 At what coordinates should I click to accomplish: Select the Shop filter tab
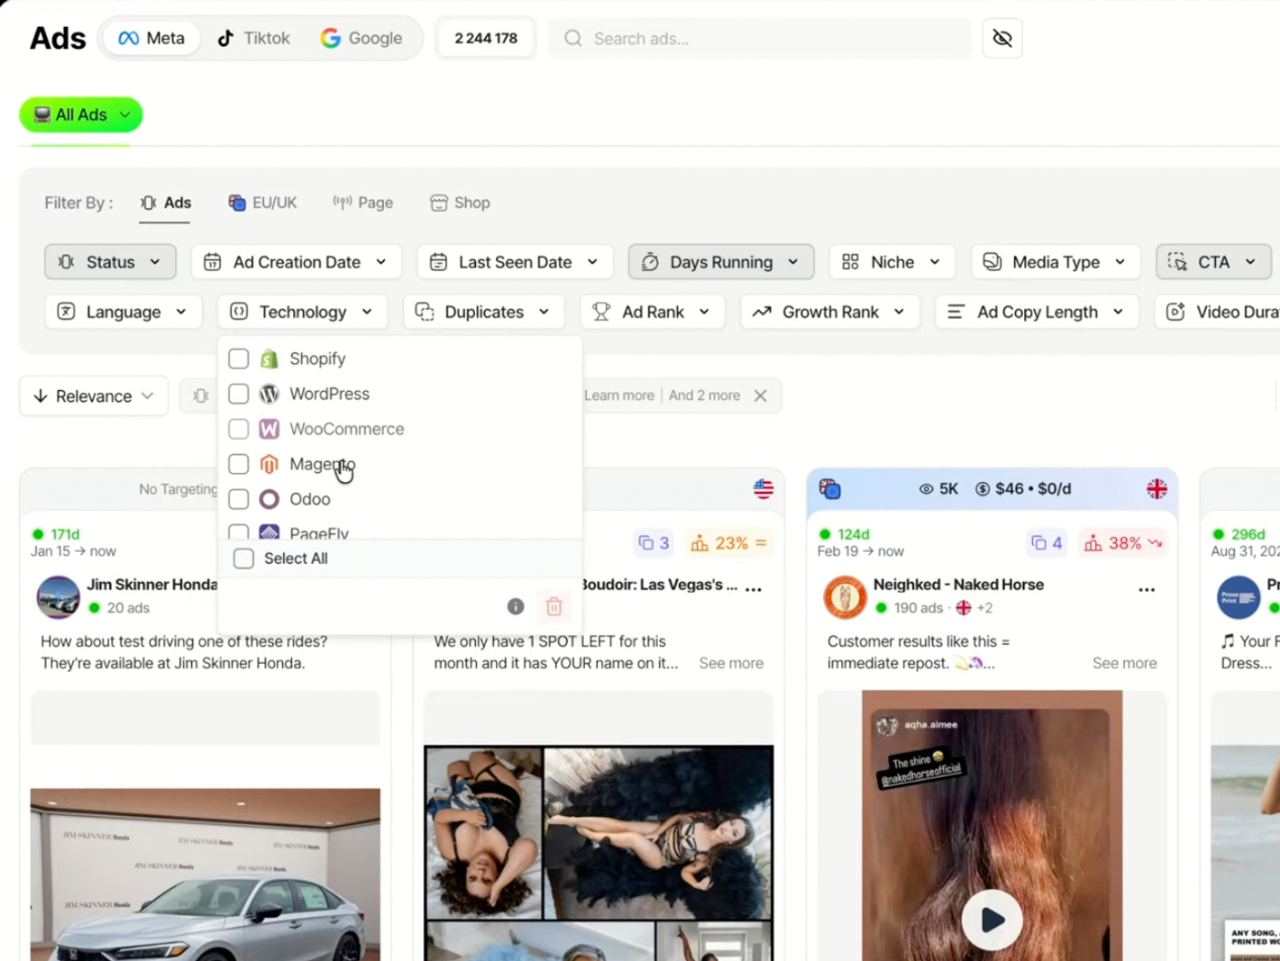[460, 203]
